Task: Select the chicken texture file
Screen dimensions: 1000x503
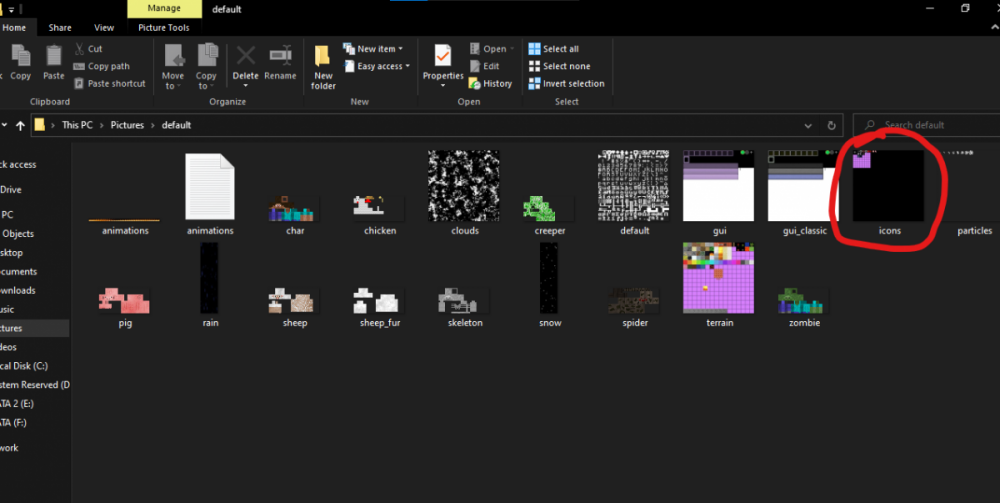Action: tap(379, 215)
